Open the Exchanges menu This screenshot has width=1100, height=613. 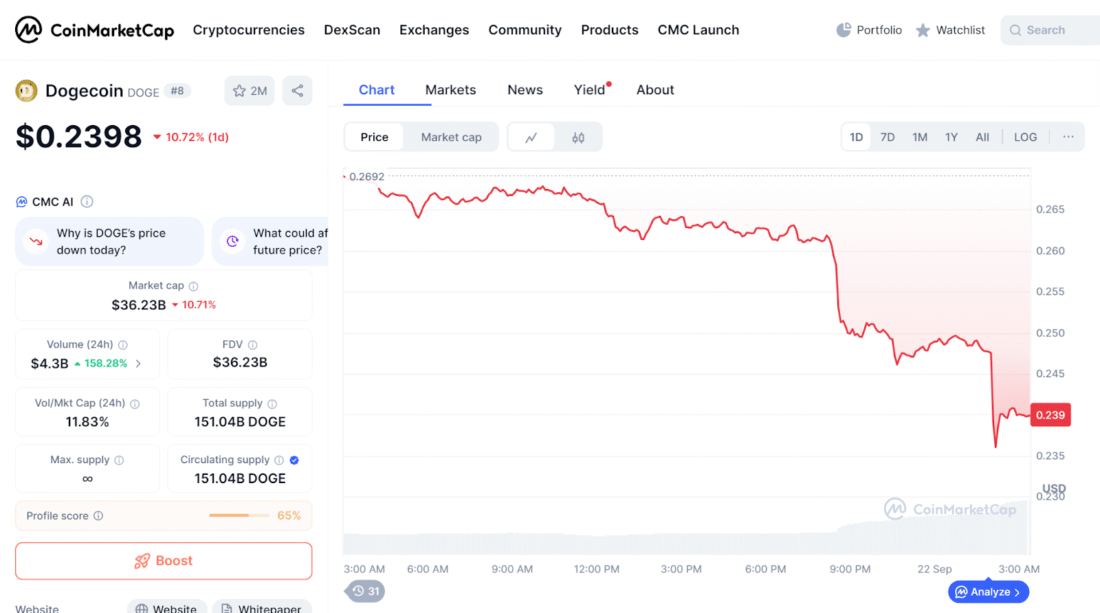click(x=434, y=30)
